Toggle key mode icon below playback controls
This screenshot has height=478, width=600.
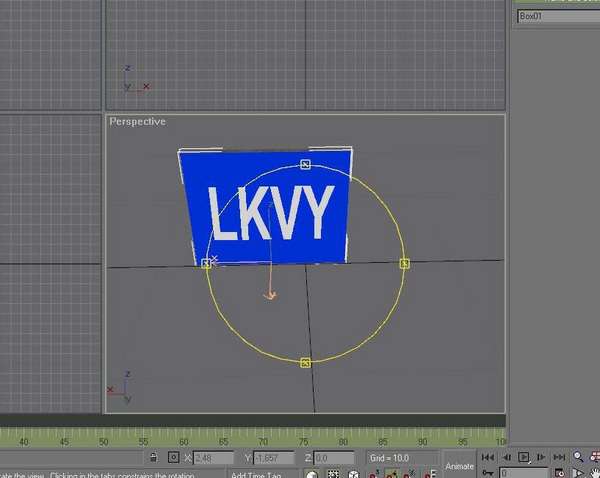(487, 473)
